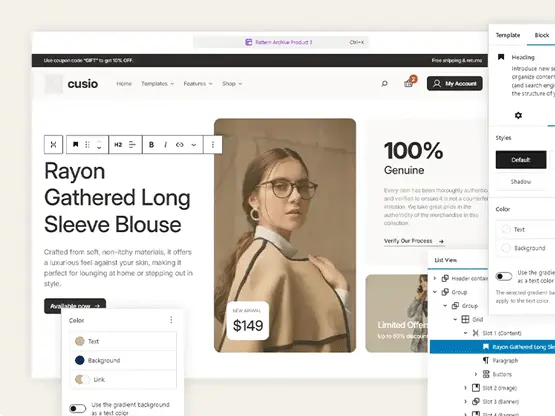Image resolution: width=555 pixels, height=416 pixels.
Task: Open block options three-dot menu in toolbar
Action: tap(213, 144)
